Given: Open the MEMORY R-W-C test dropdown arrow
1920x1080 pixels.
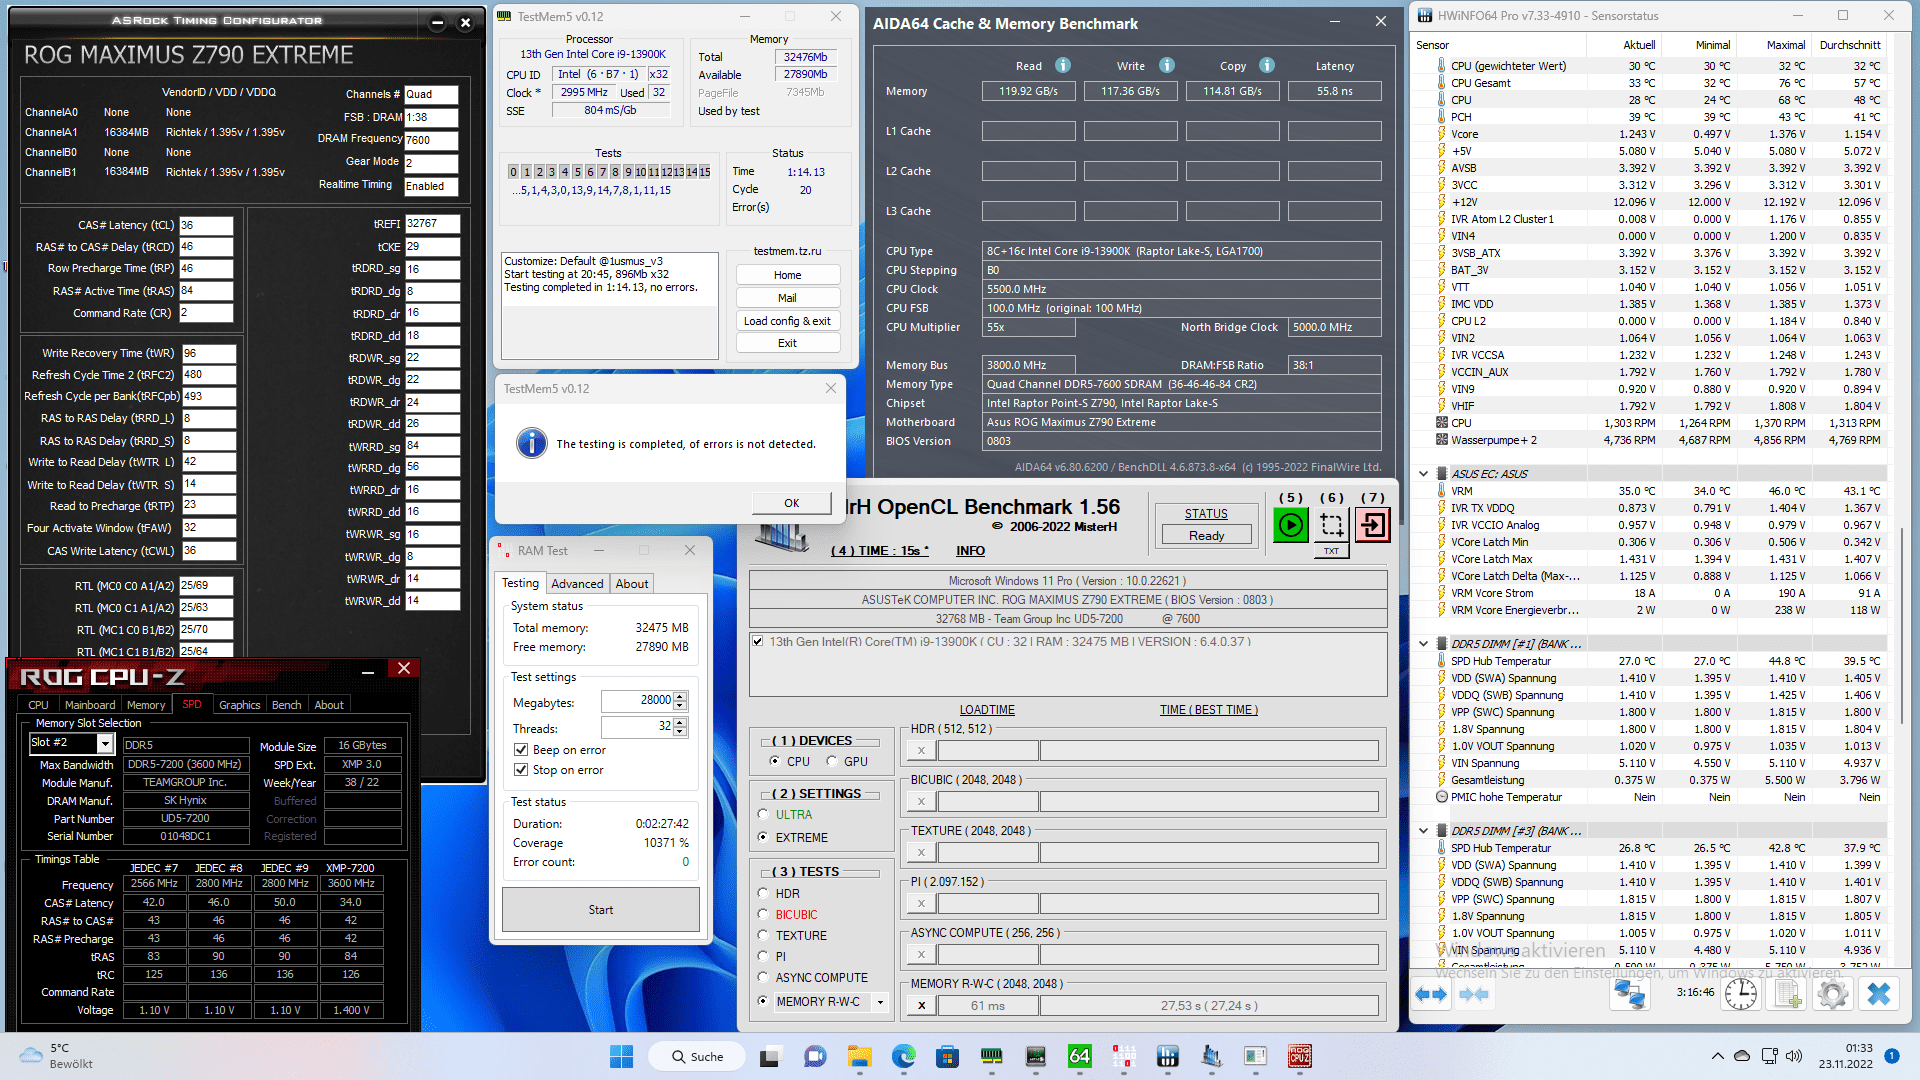Looking at the screenshot, I should [x=881, y=1002].
